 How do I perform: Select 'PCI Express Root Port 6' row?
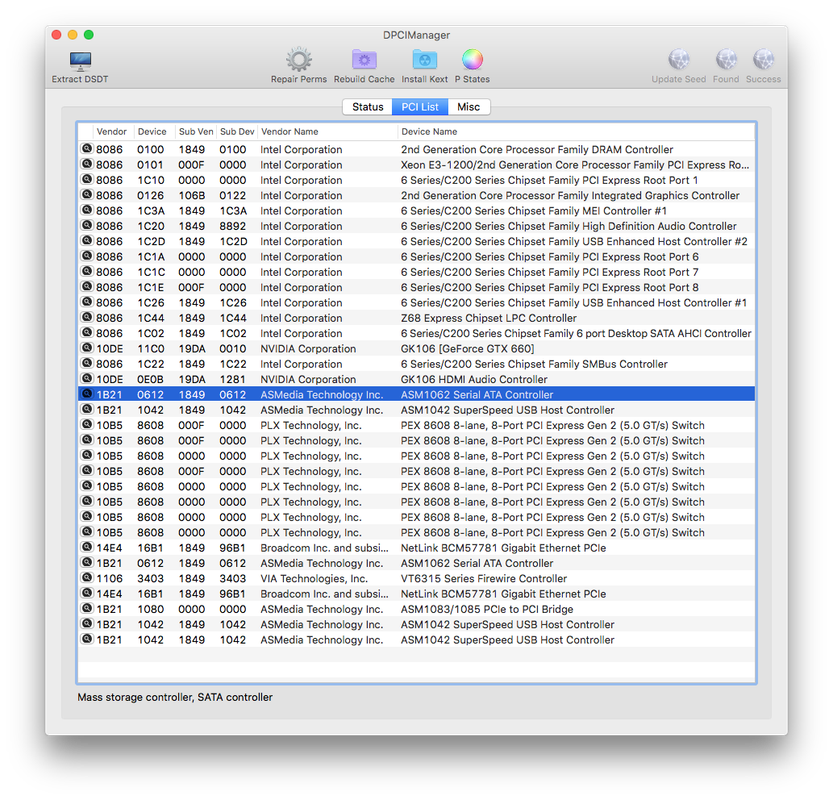click(416, 257)
